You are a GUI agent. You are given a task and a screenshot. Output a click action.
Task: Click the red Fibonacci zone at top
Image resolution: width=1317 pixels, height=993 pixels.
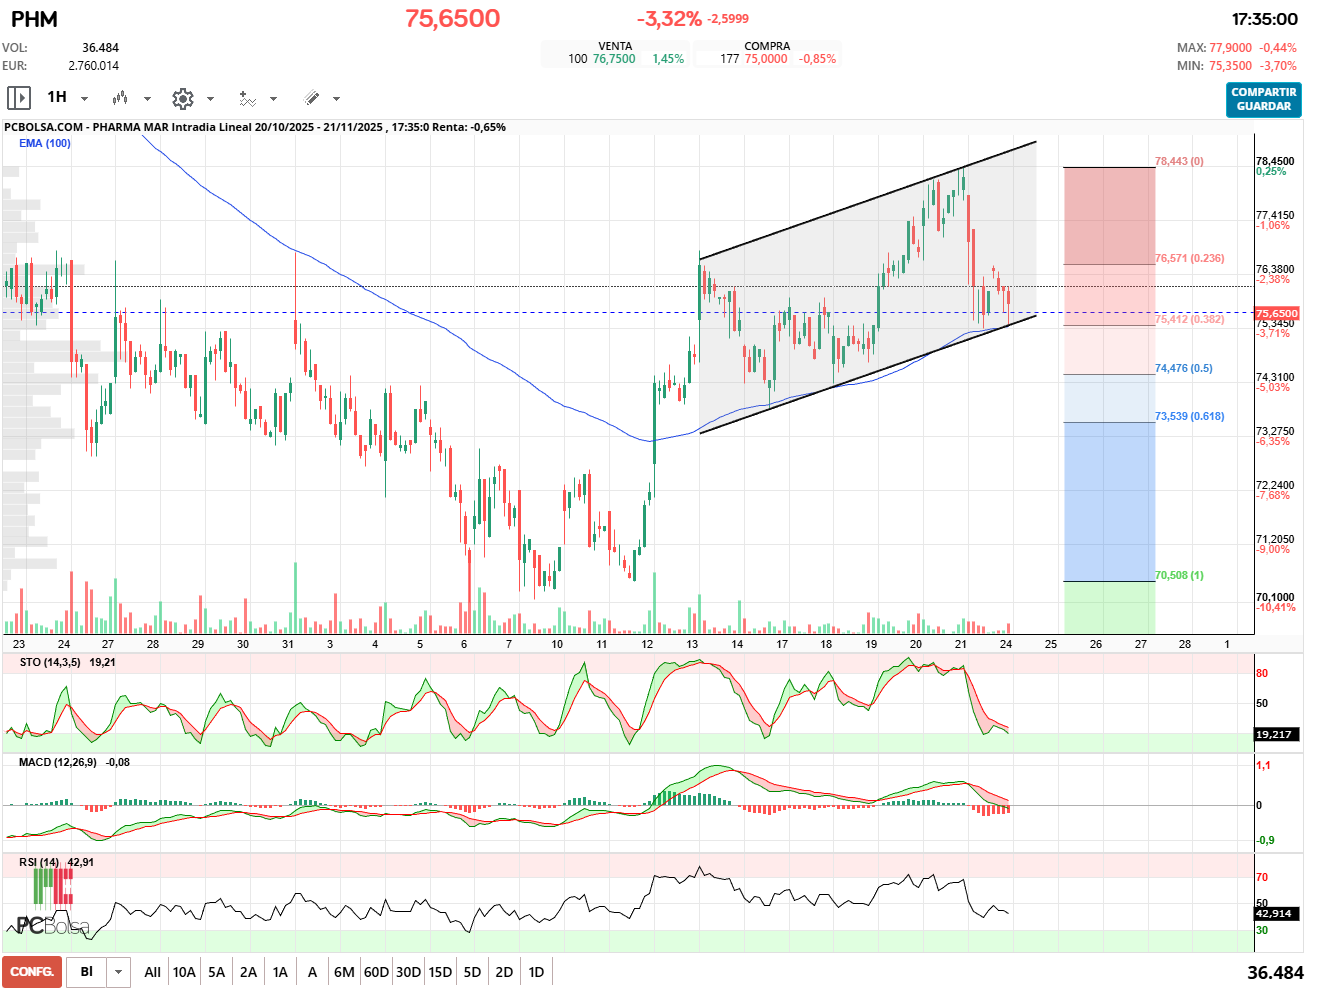[x=1108, y=215]
